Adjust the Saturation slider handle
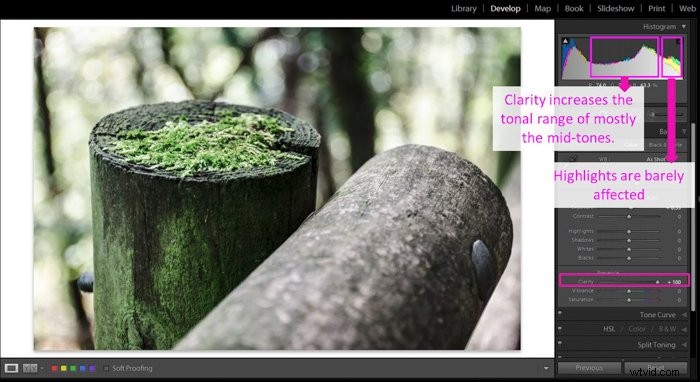This screenshot has width=700, height=382. pyautogui.click(x=629, y=300)
